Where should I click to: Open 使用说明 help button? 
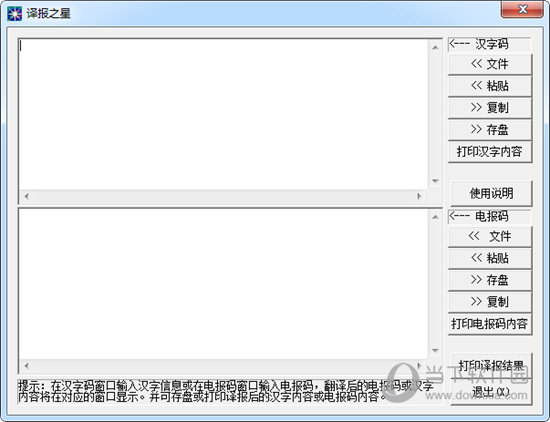(491, 193)
